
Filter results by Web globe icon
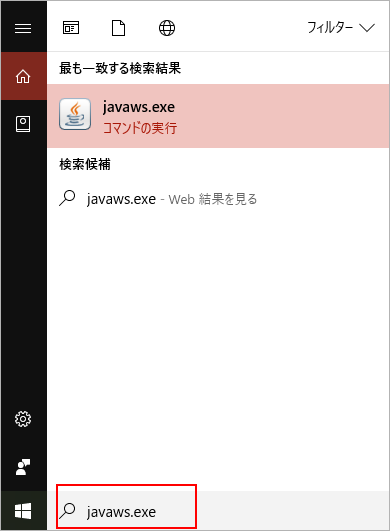[167, 28]
